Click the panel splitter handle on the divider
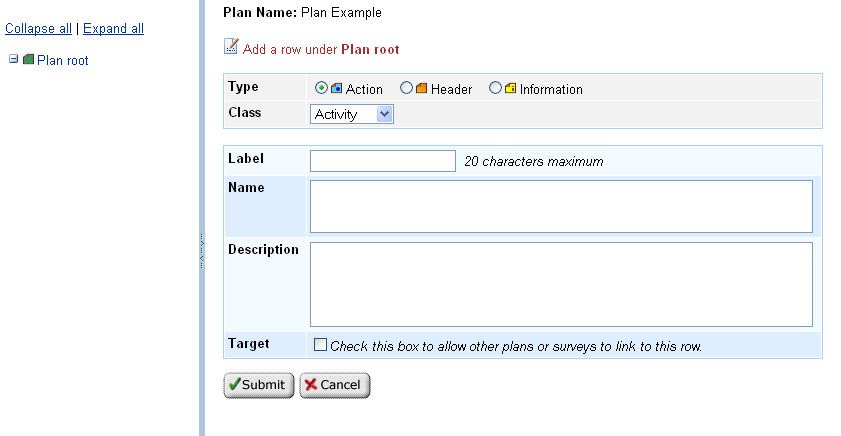Viewport: 841px width, 436px height. [201, 250]
